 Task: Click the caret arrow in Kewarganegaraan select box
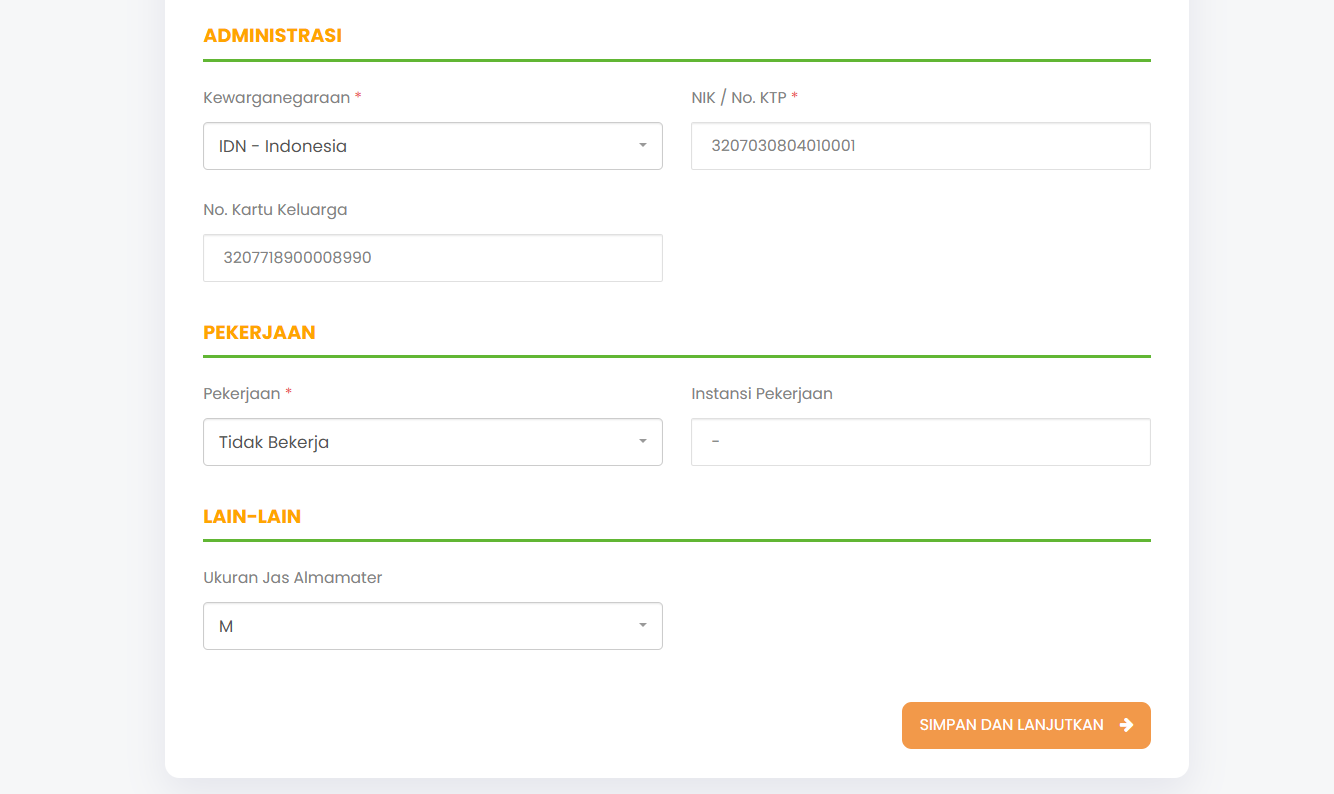[642, 146]
